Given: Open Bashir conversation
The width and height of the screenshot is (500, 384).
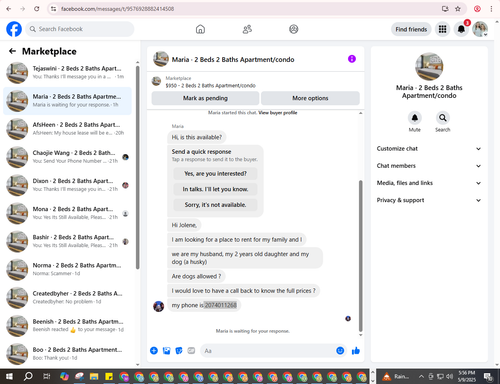Looking at the screenshot, I should tap(67, 241).
